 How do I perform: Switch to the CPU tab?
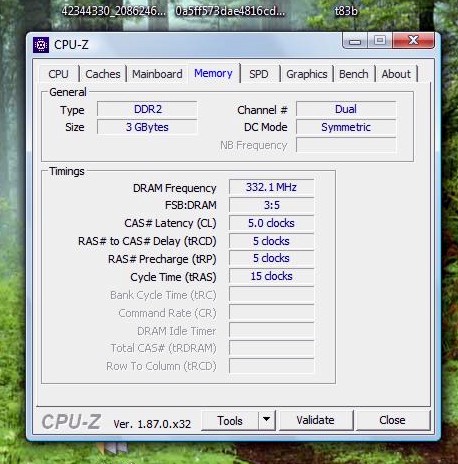[59, 74]
